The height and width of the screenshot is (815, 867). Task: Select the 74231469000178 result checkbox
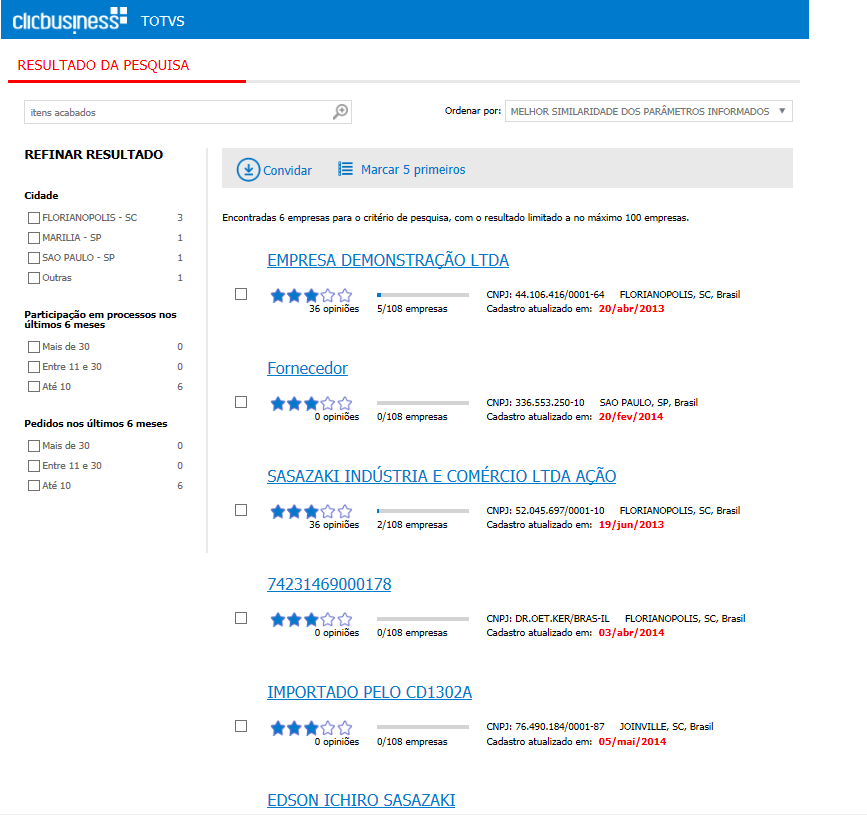[241, 618]
